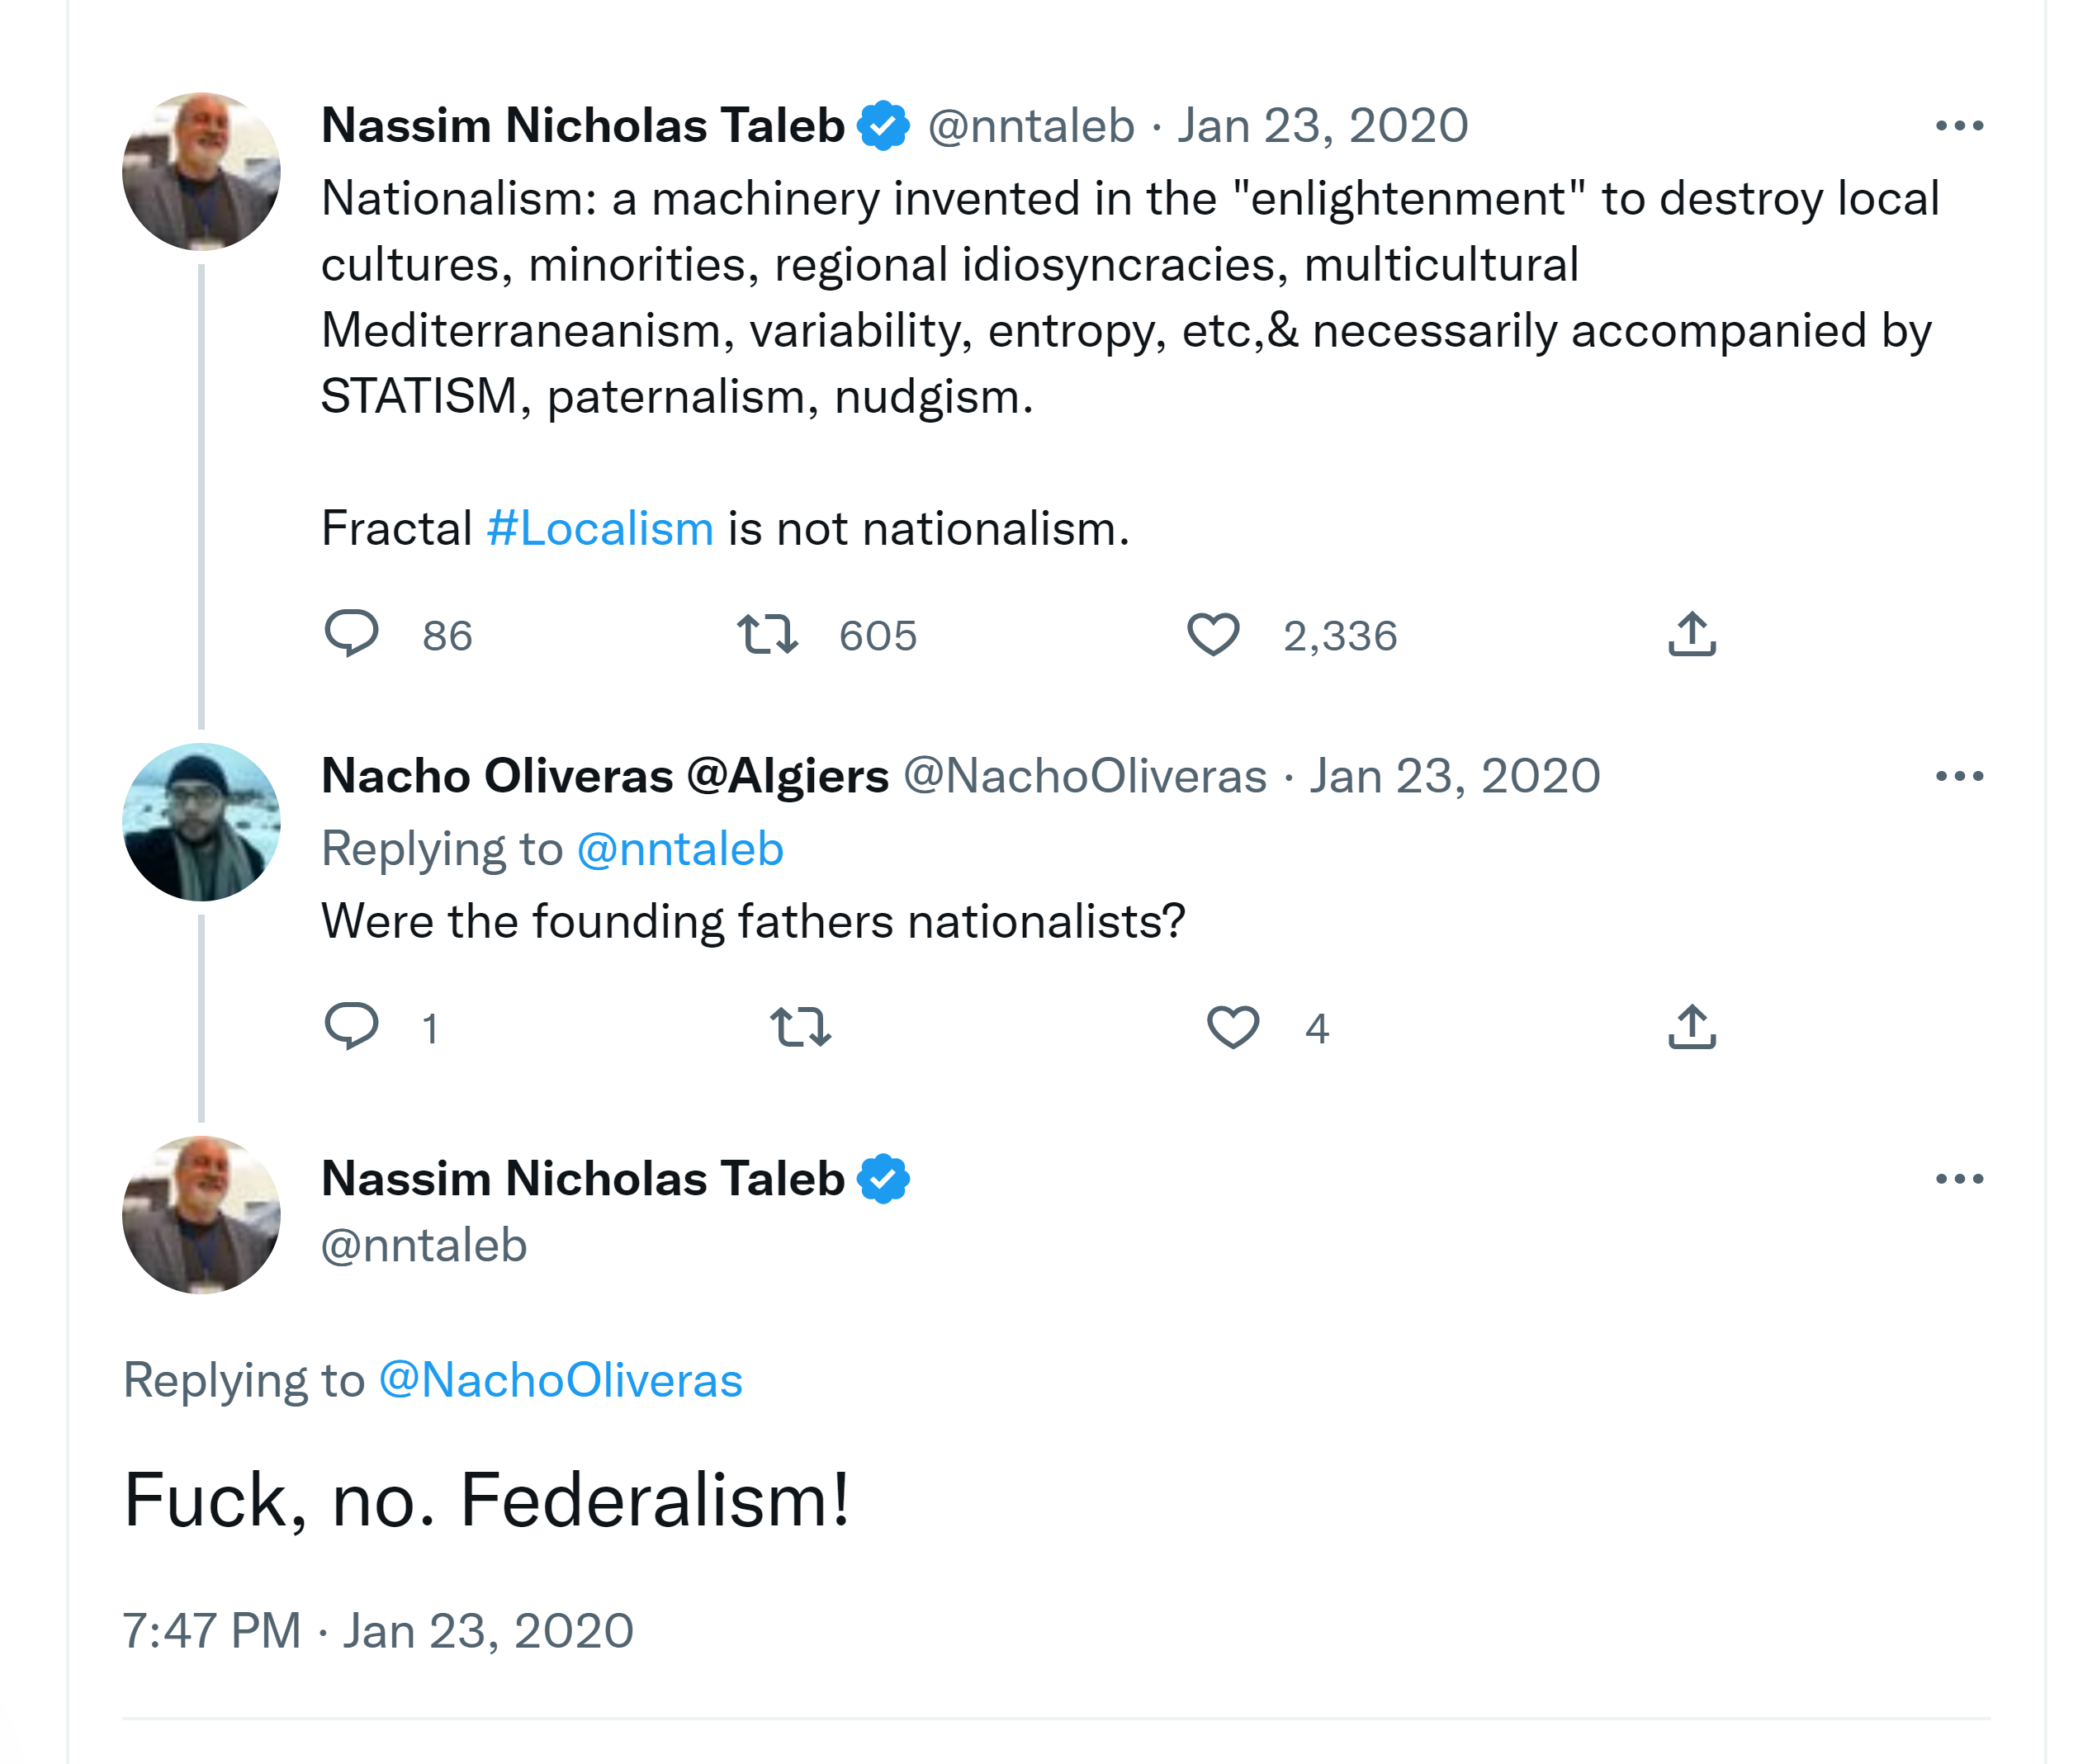
Task: Retweet the tweet with 605 retweets
Action: pyautogui.click(x=767, y=634)
